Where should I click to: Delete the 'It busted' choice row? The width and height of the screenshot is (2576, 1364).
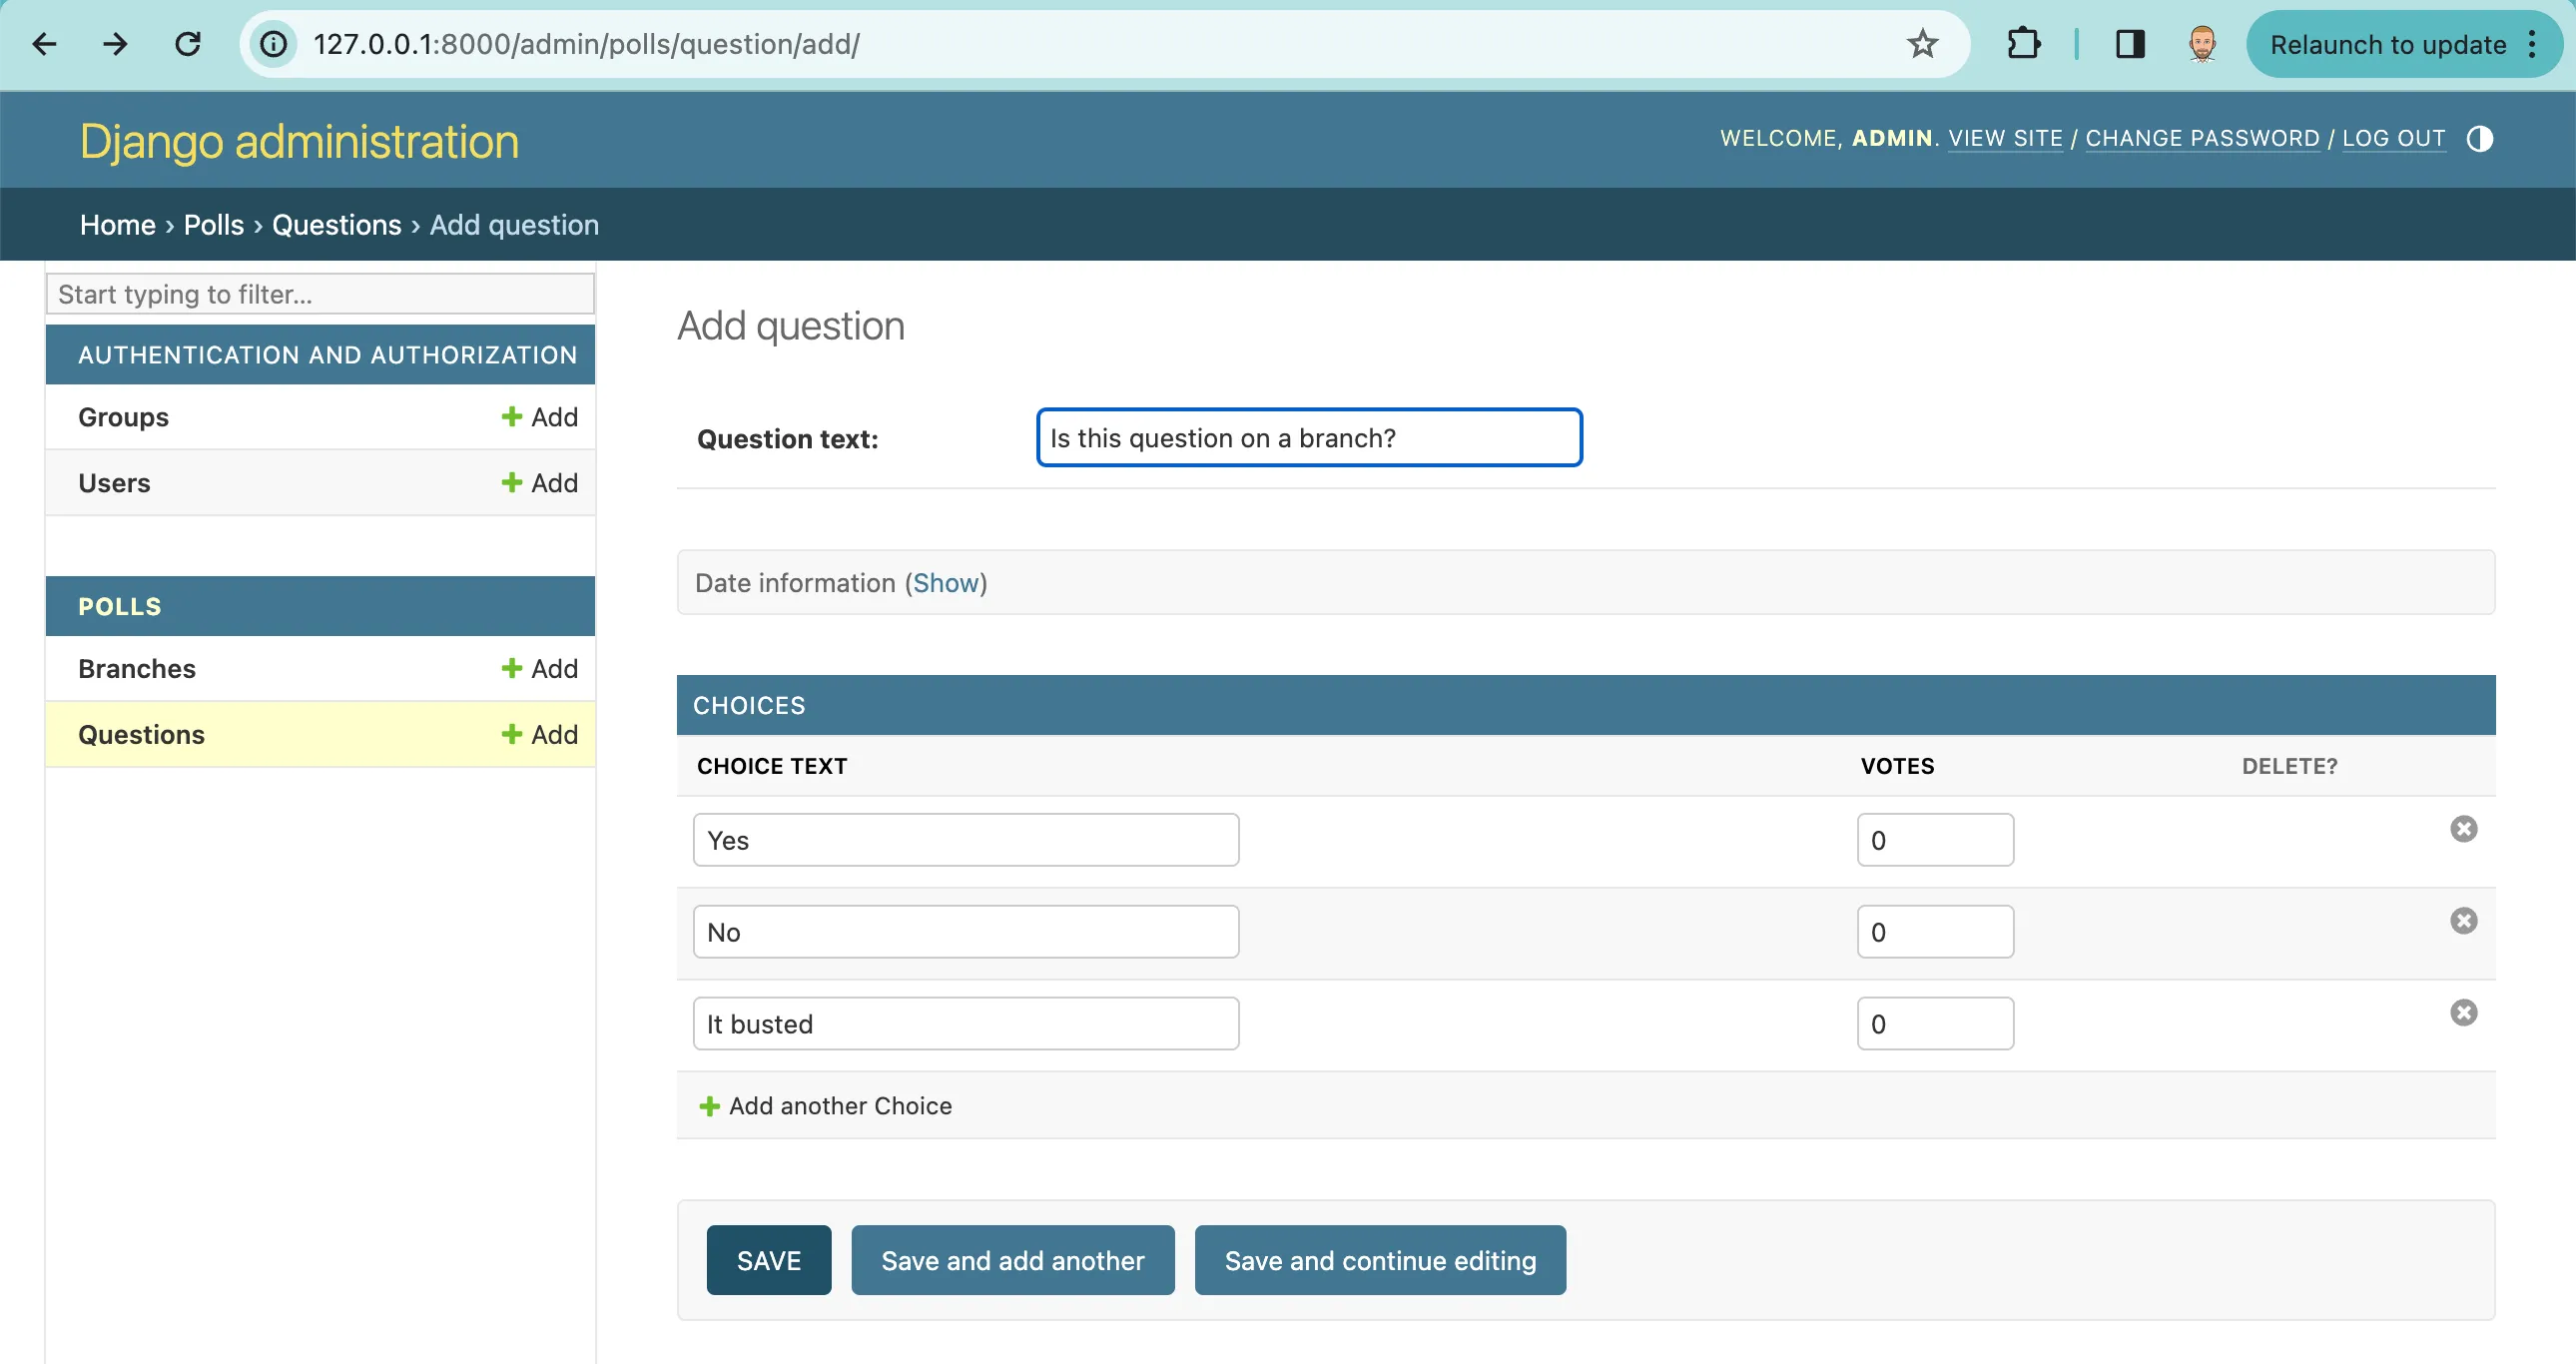[2463, 1013]
